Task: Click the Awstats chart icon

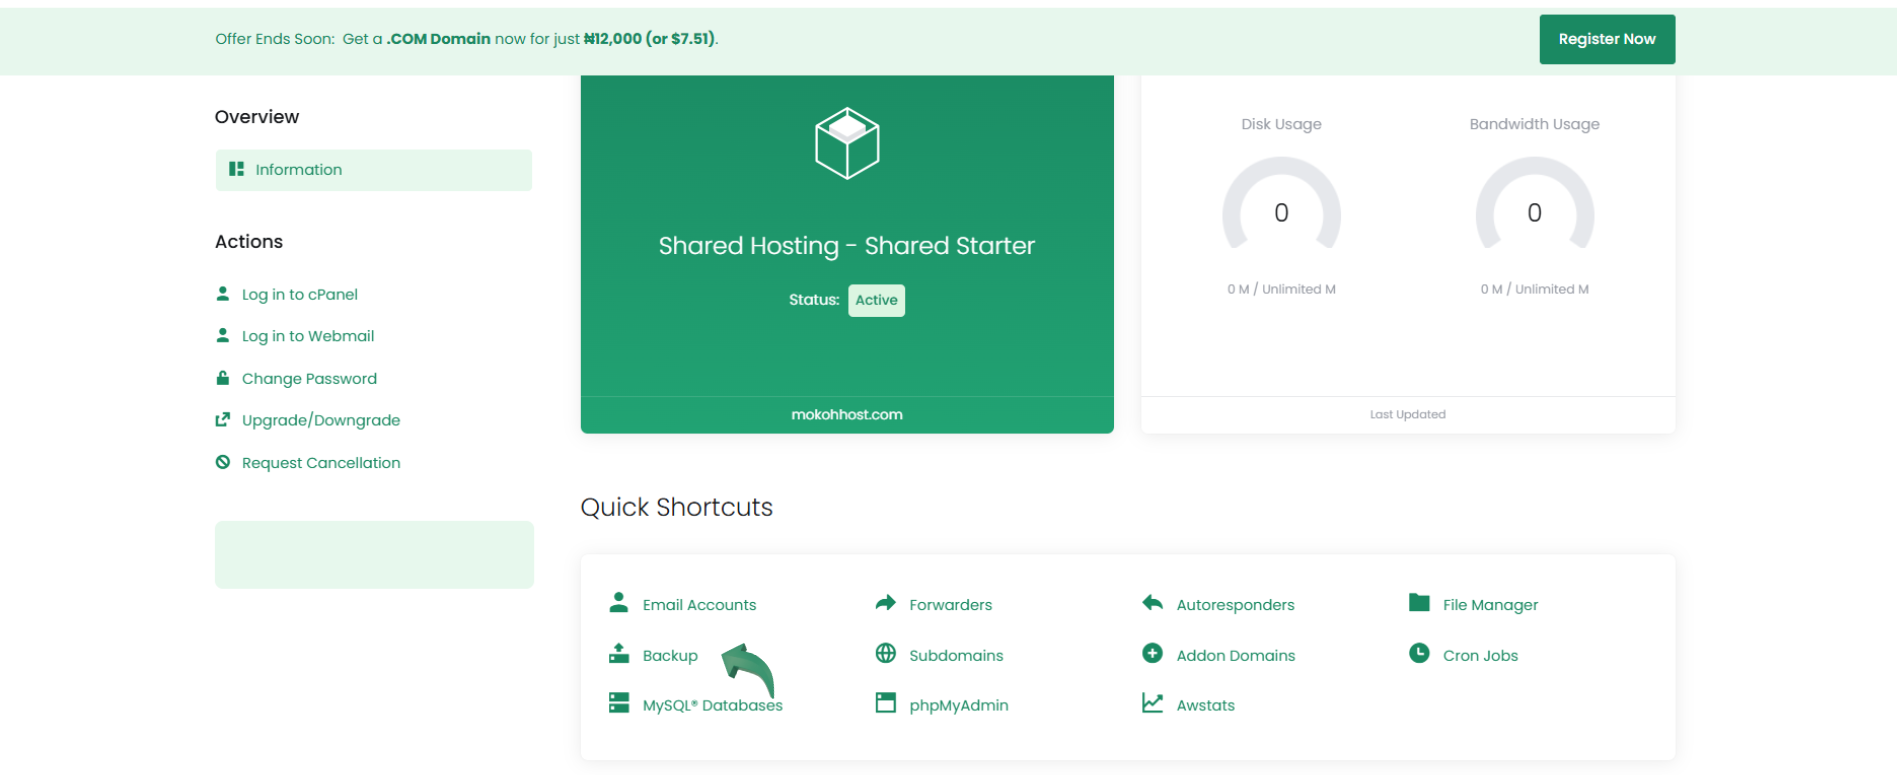Action: pyautogui.click(x=1152, y=703)
